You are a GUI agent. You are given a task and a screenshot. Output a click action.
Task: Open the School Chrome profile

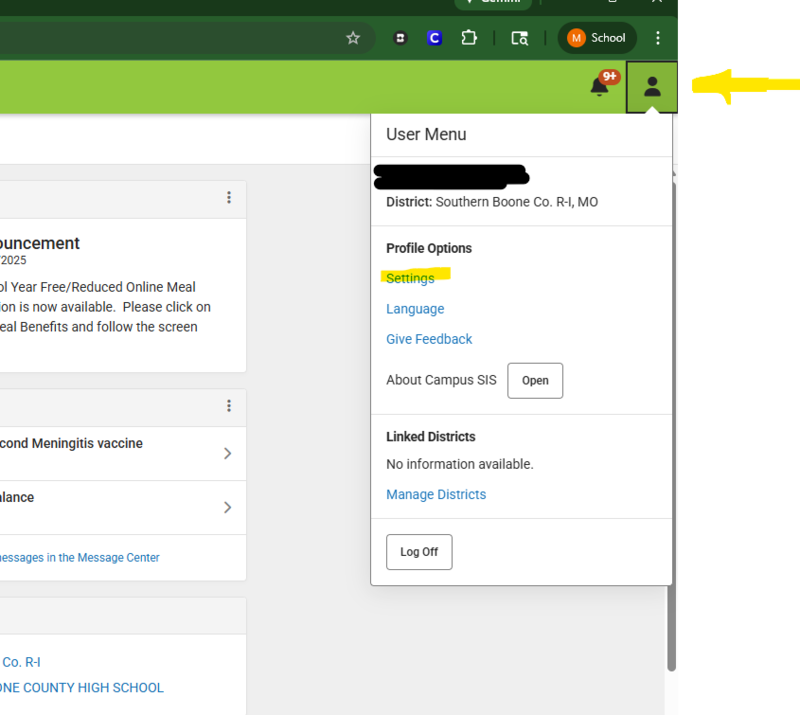pyautogui.click(x=597, y=38)
